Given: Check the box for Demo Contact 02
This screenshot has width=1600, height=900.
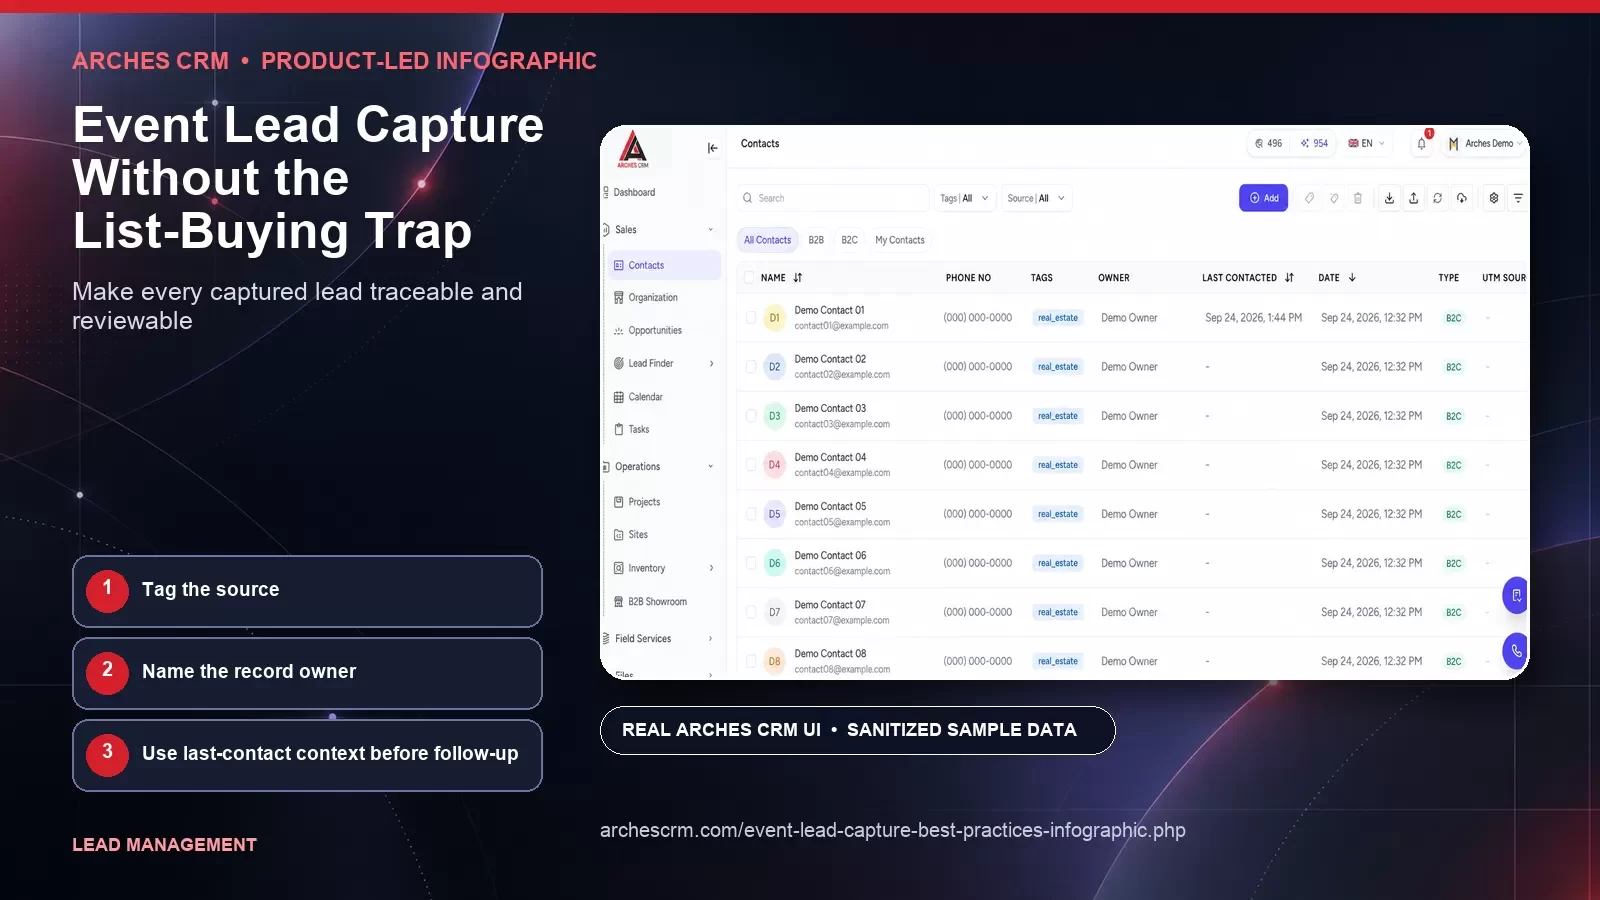Looking at the screenshot, I should click(751, 367).
